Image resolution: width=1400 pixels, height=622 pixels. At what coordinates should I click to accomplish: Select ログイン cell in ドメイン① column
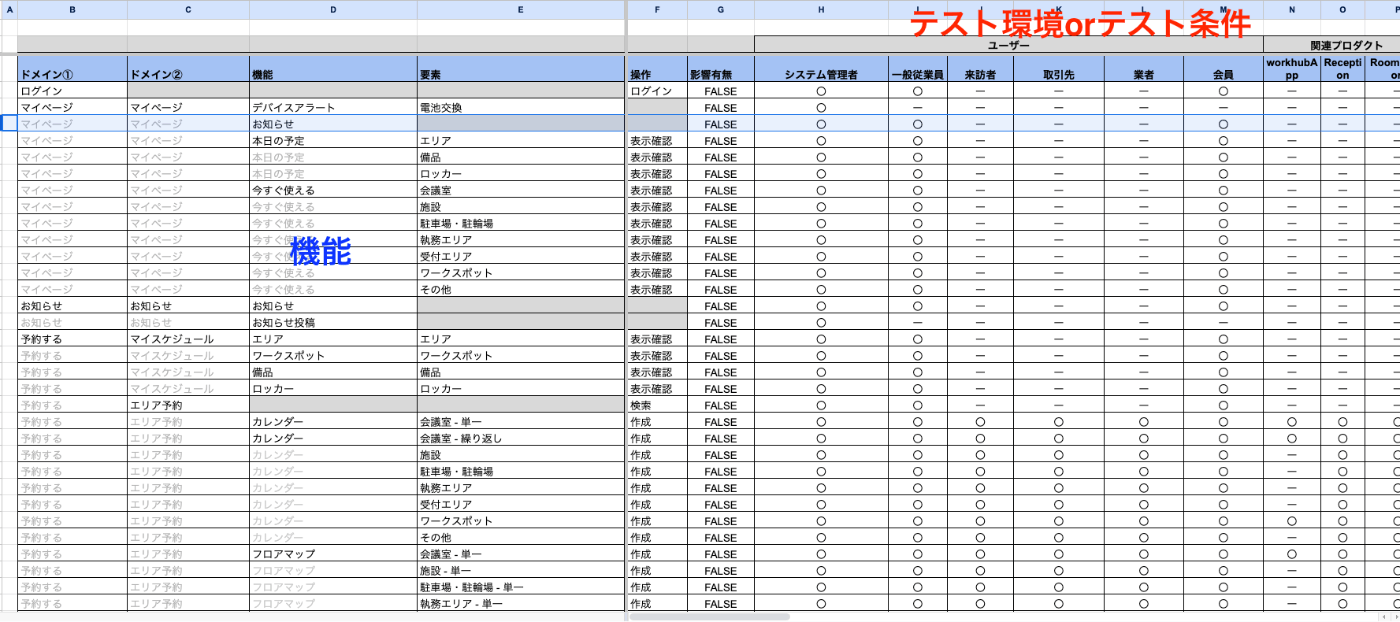(x=72, y=91)
